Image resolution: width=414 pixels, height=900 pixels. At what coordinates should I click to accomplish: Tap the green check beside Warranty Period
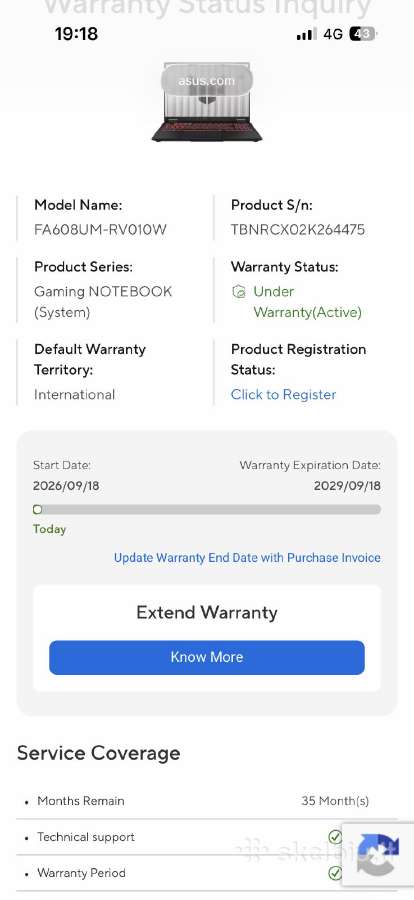pos(335,873)
